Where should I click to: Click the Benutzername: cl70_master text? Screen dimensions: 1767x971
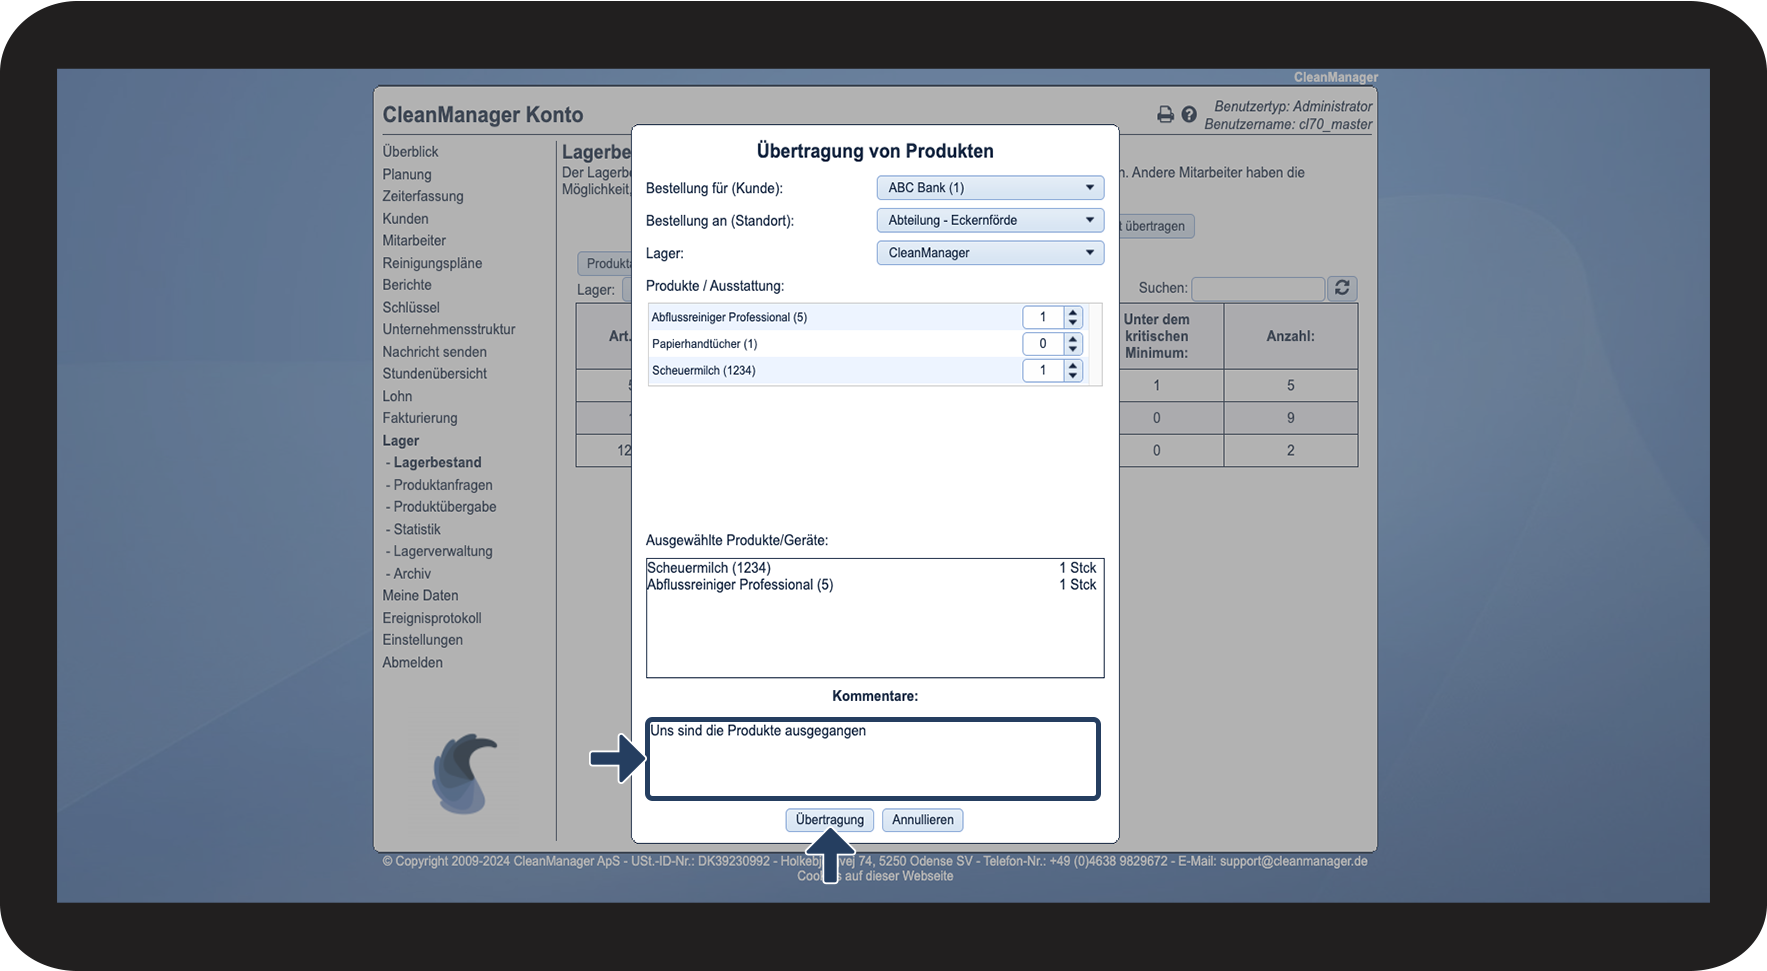(x=1288, y=125)
